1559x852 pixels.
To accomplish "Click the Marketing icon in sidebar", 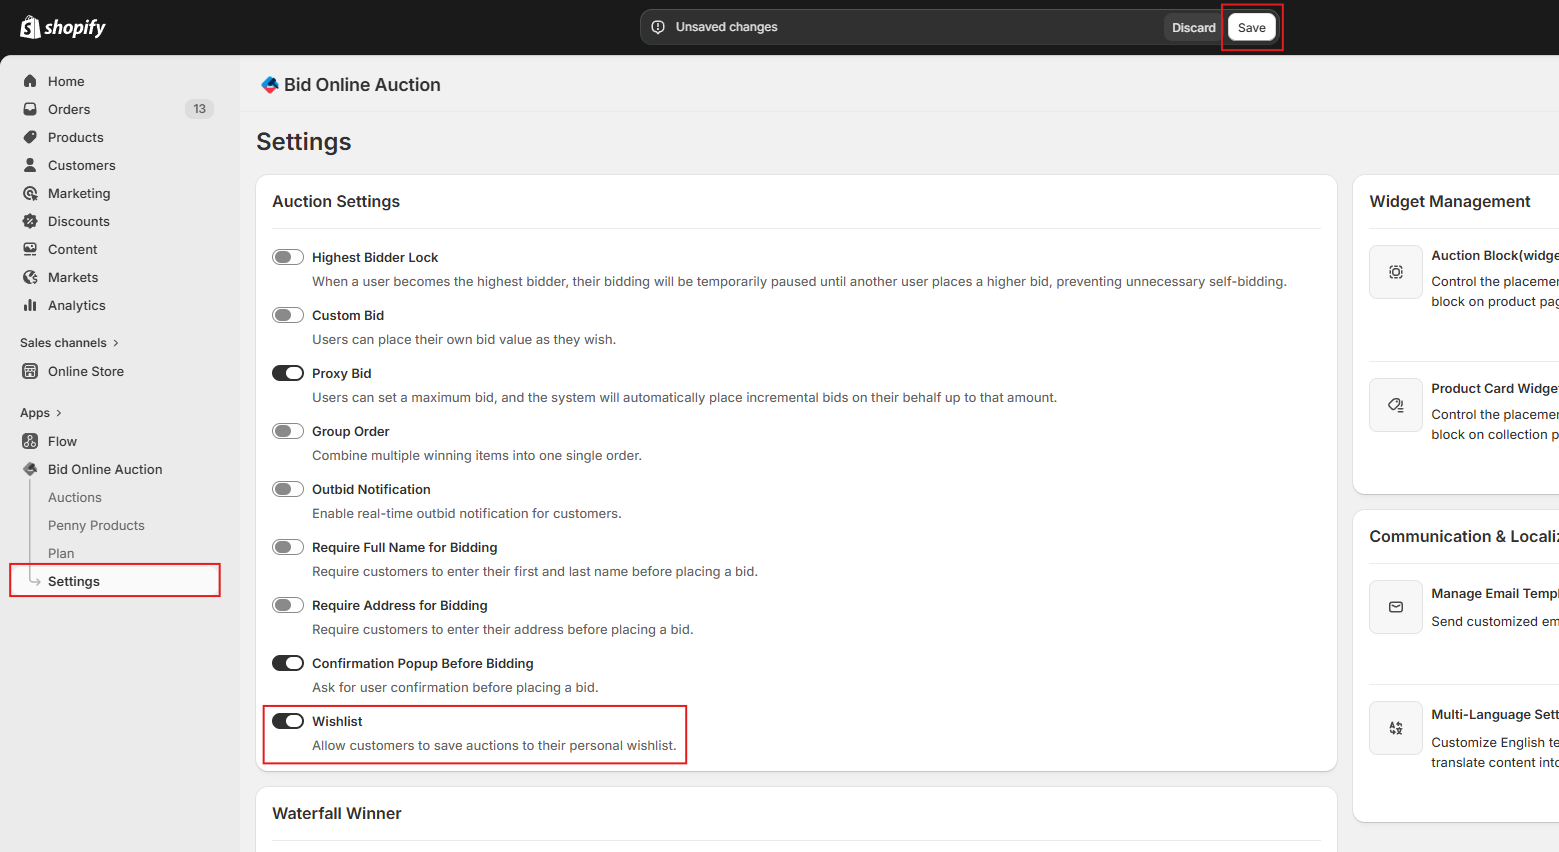I will (x=30, y=193).
